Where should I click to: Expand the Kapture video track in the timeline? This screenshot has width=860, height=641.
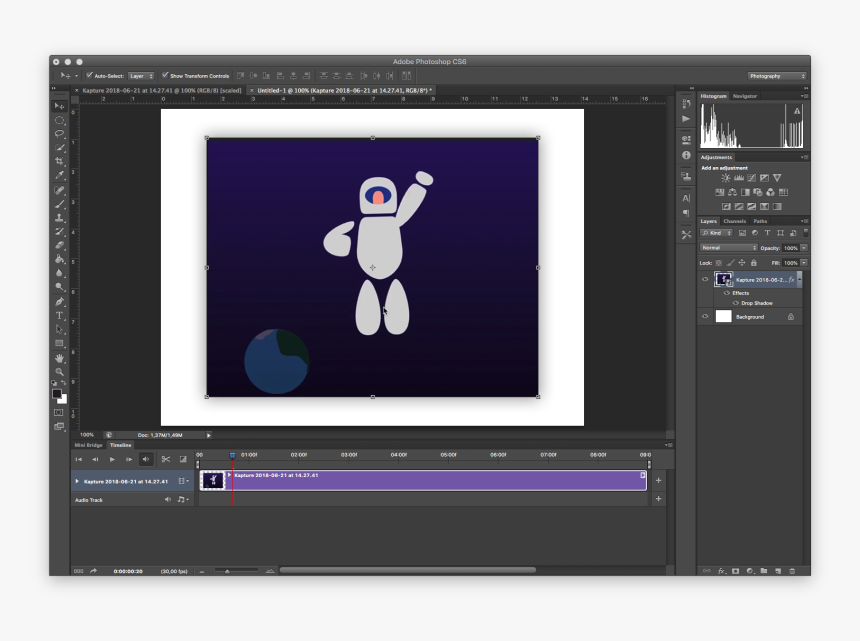pos(77,481)
